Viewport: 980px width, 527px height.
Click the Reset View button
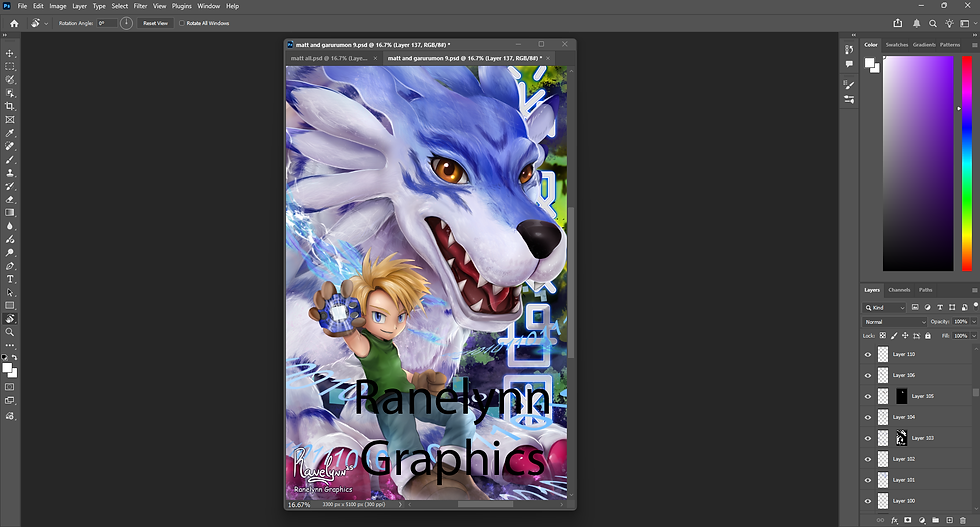(x=156, y=23)
